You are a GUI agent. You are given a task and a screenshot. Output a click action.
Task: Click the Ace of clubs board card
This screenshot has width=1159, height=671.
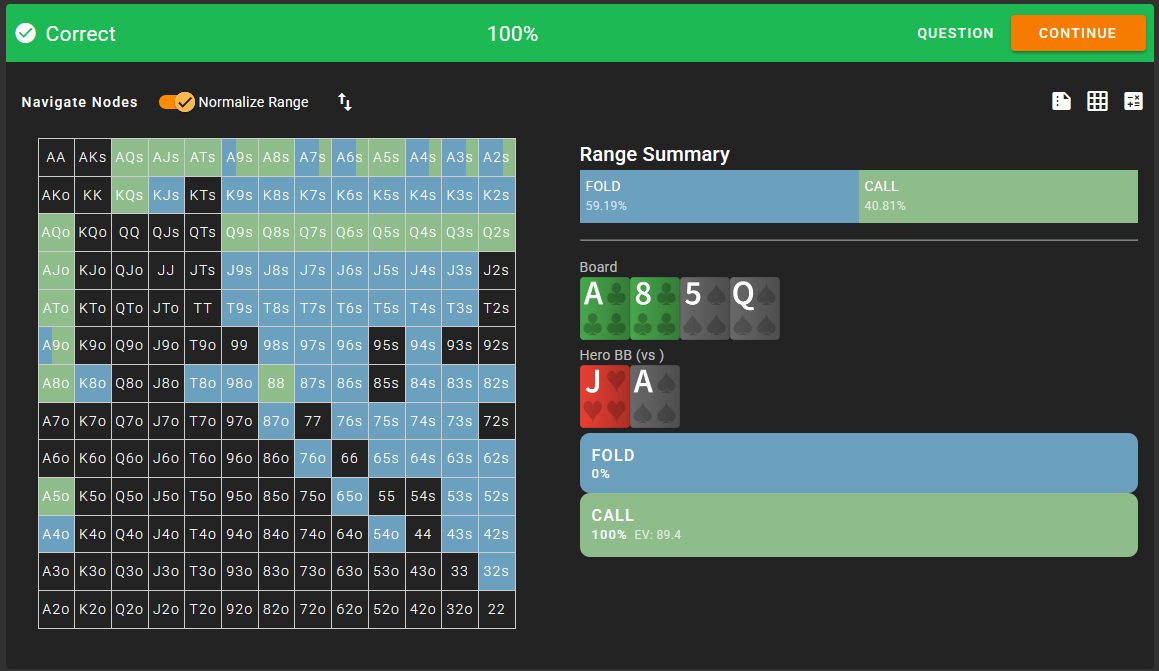pos(605,308)
